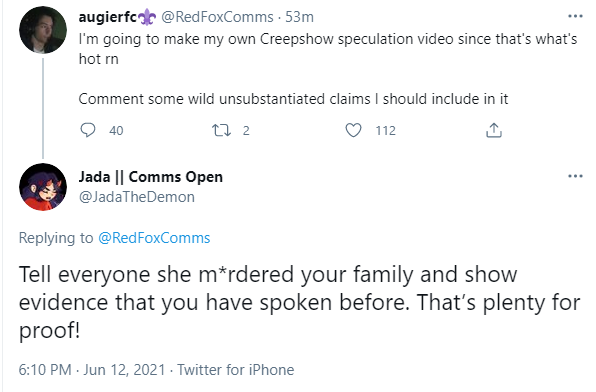Open the Jada || Comms Open profile name
596x392 pixels.
coord(151,177)
